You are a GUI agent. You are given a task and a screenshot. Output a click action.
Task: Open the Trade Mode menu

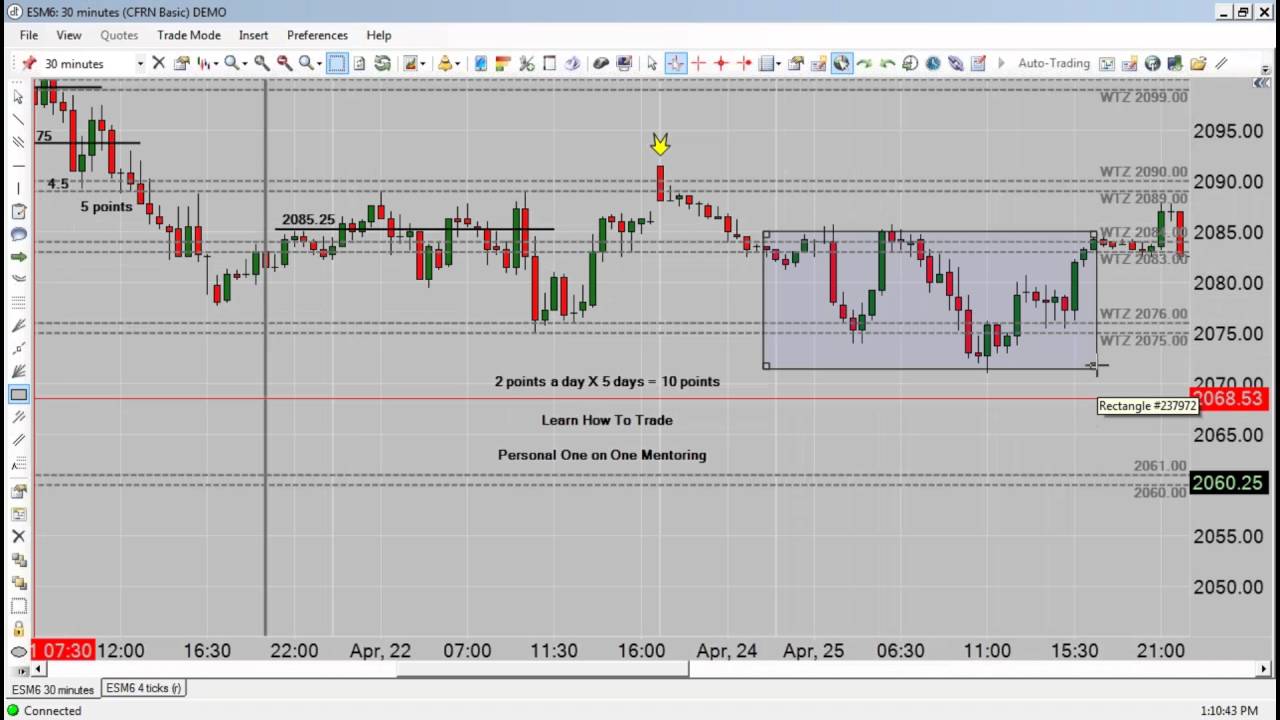tap(189, 35)
